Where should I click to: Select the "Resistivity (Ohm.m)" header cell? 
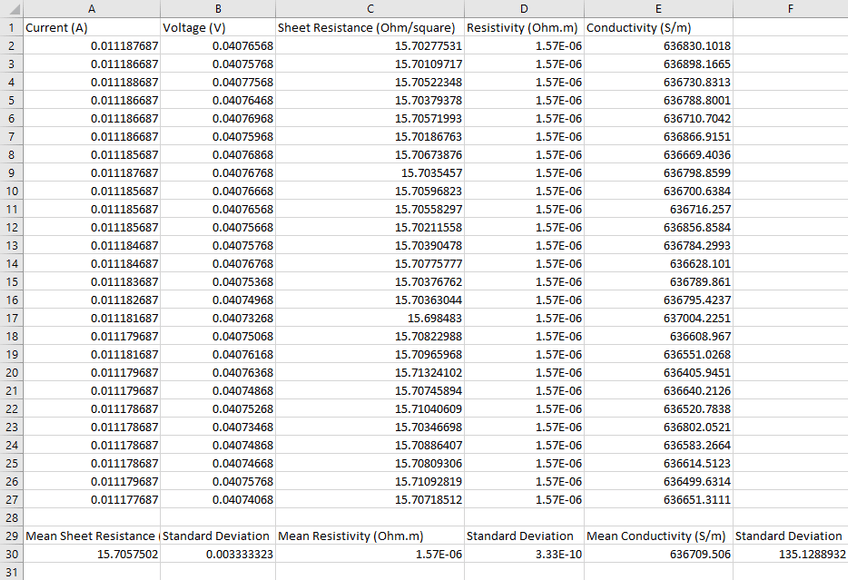524,28
